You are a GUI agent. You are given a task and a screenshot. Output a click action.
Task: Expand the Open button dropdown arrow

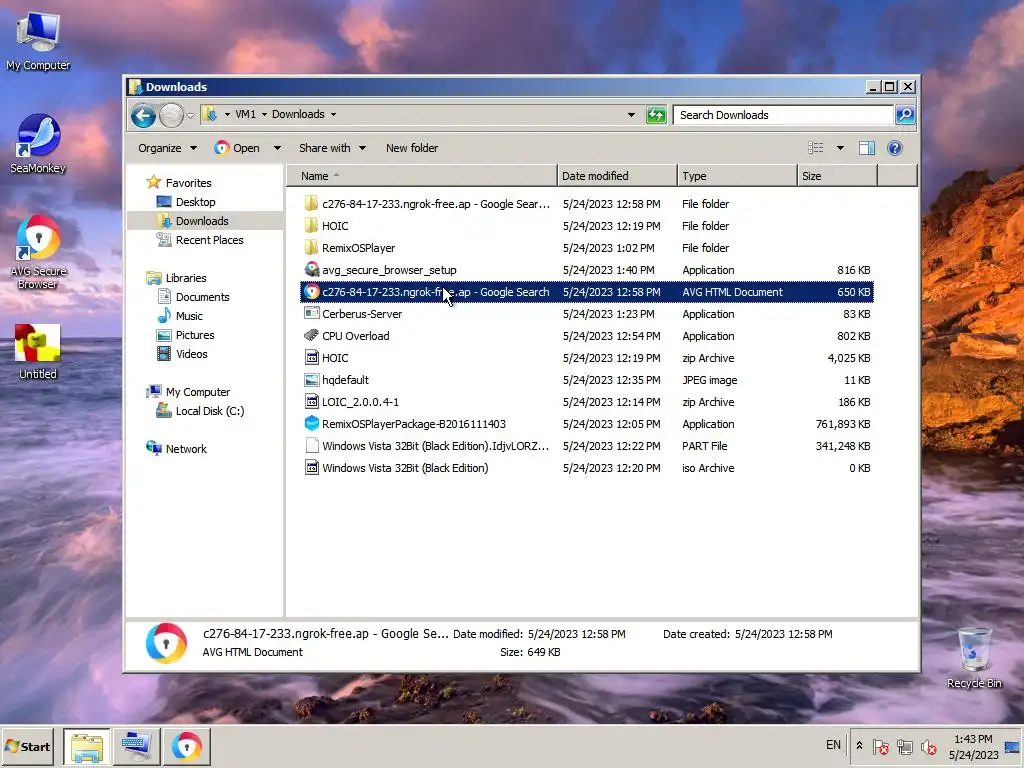pos(277,148)
